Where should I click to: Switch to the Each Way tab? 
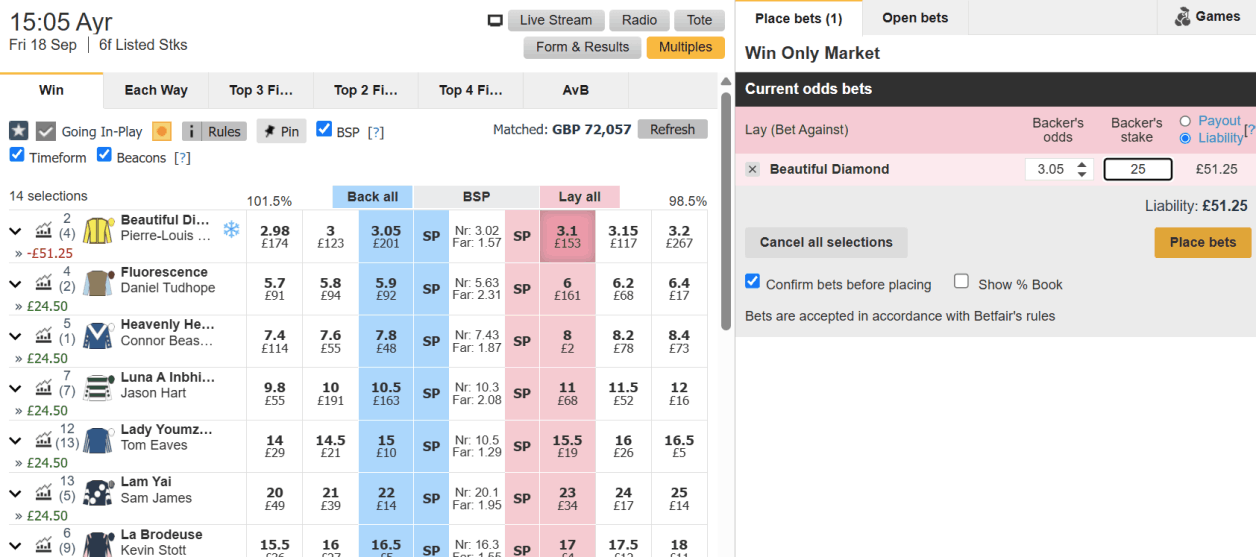tap(156, 90)
